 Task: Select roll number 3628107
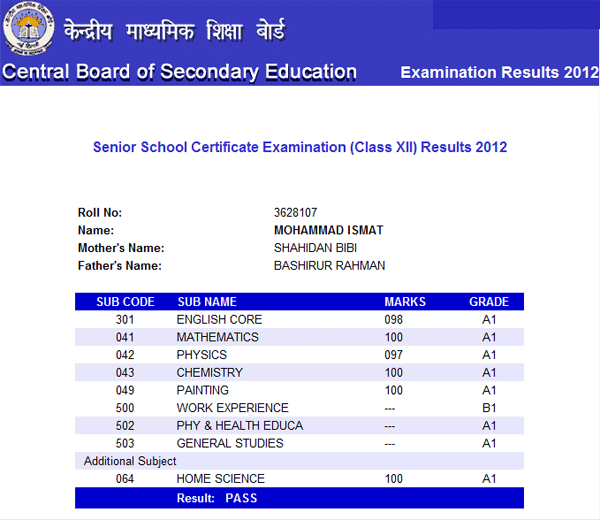tap(295, 213)
